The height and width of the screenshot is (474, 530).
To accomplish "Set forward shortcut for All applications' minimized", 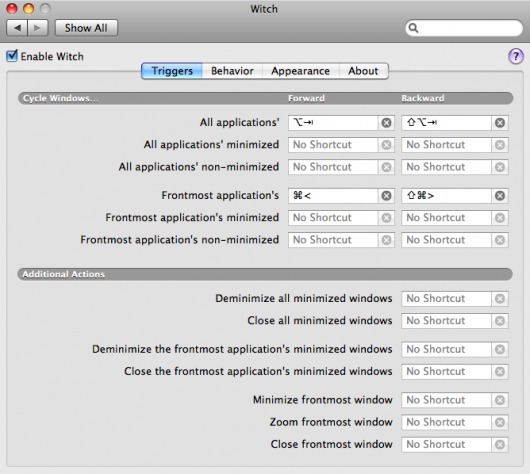I will pyautogui.click(x=333, y=145).
